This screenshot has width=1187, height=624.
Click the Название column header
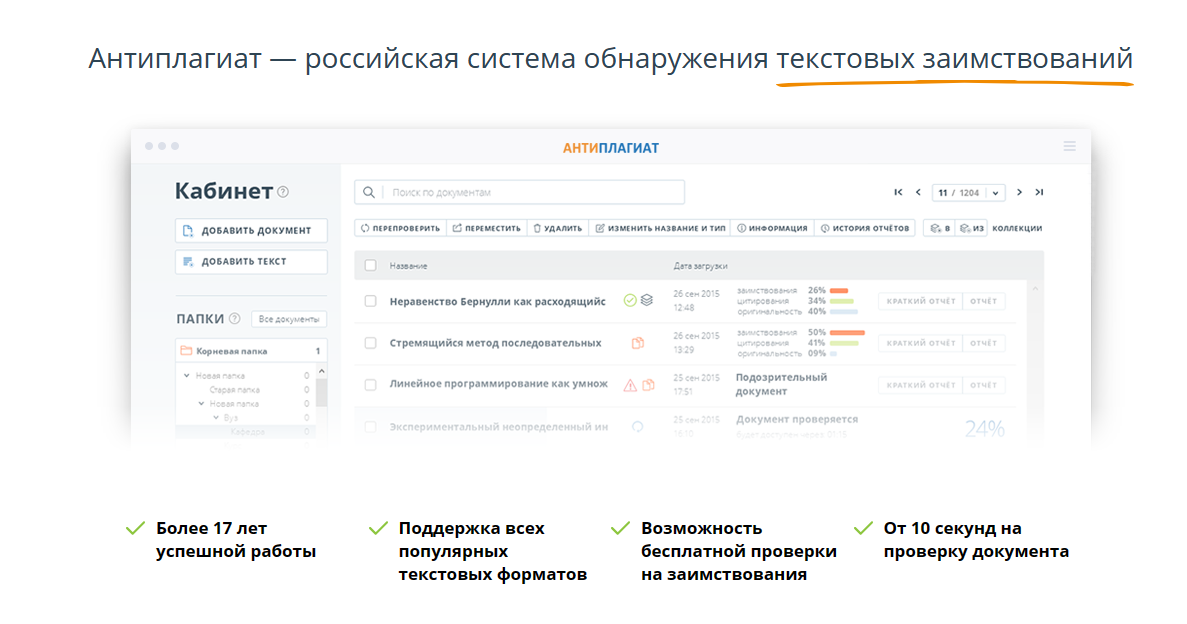tap(408, 266)
